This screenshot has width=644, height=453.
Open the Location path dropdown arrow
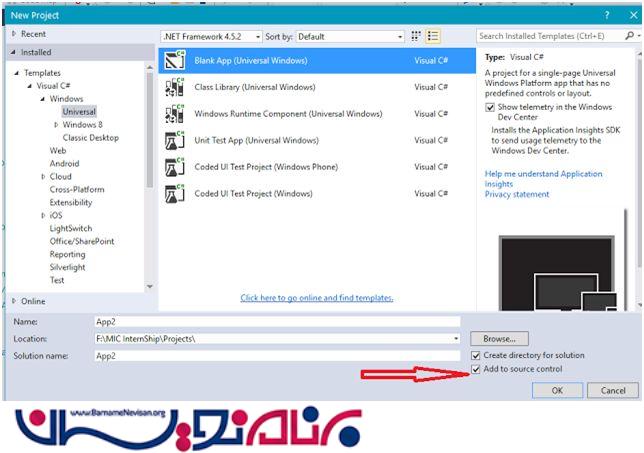click(x=456, y=339)
